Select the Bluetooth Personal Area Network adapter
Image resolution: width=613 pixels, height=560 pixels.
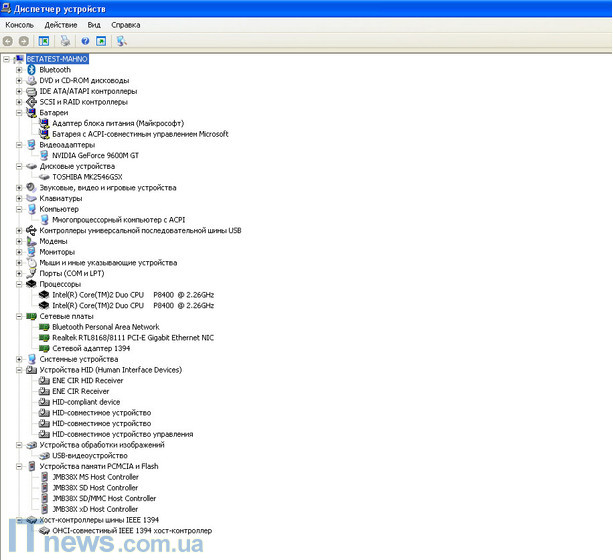click(x=105, y=327)
